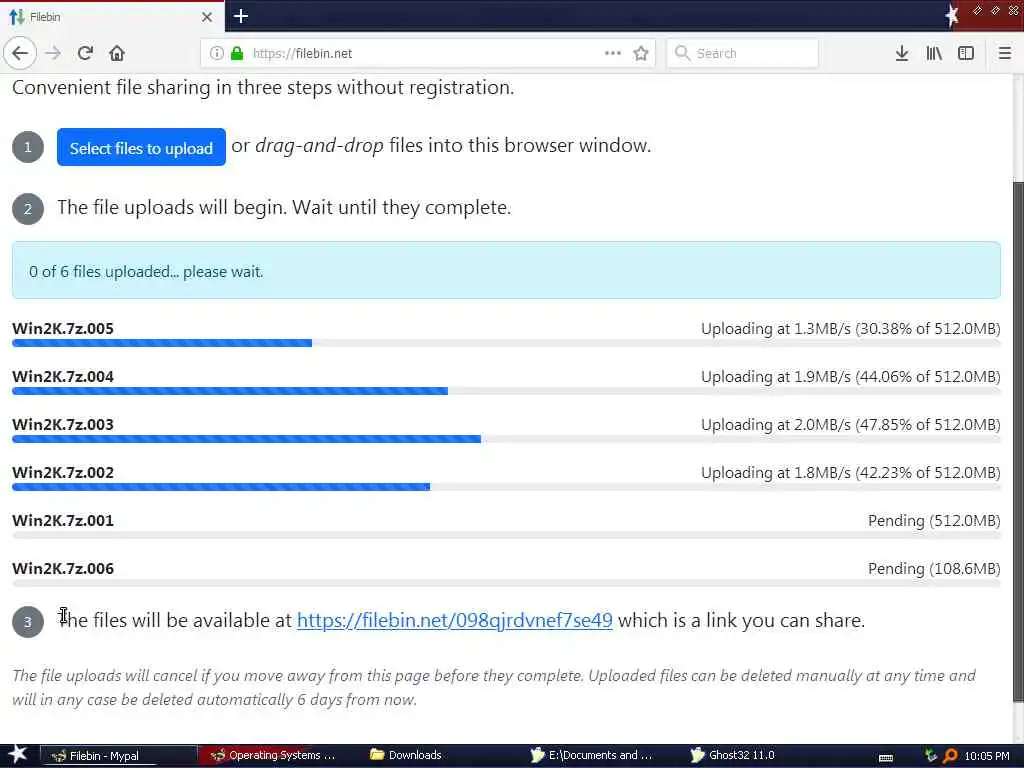Bookmark this page with the star
The image size is (1024, 768).
point(641,53)
